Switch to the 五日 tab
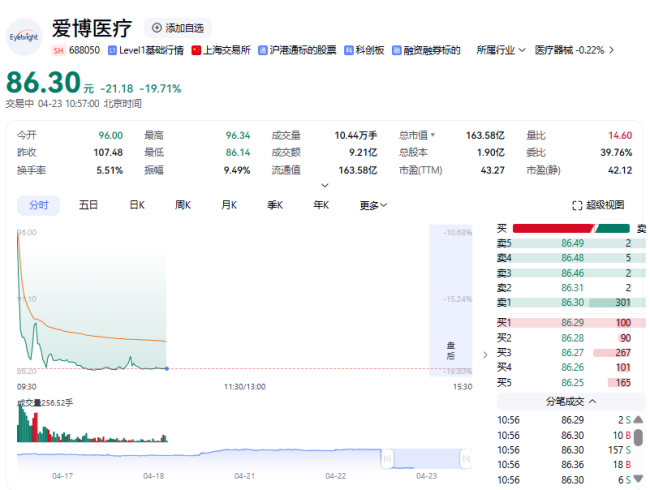The width and height of the screenshot is (650, 490). coord(89,205)
